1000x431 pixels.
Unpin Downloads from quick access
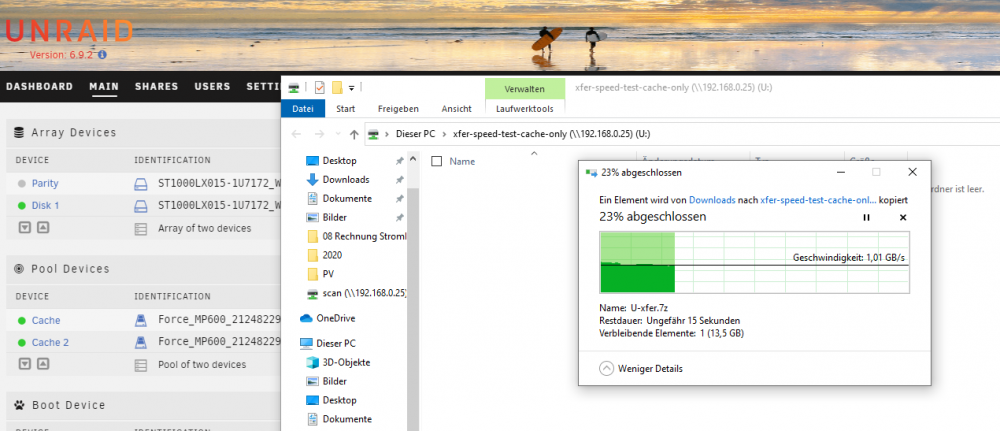tap(399, 180)
